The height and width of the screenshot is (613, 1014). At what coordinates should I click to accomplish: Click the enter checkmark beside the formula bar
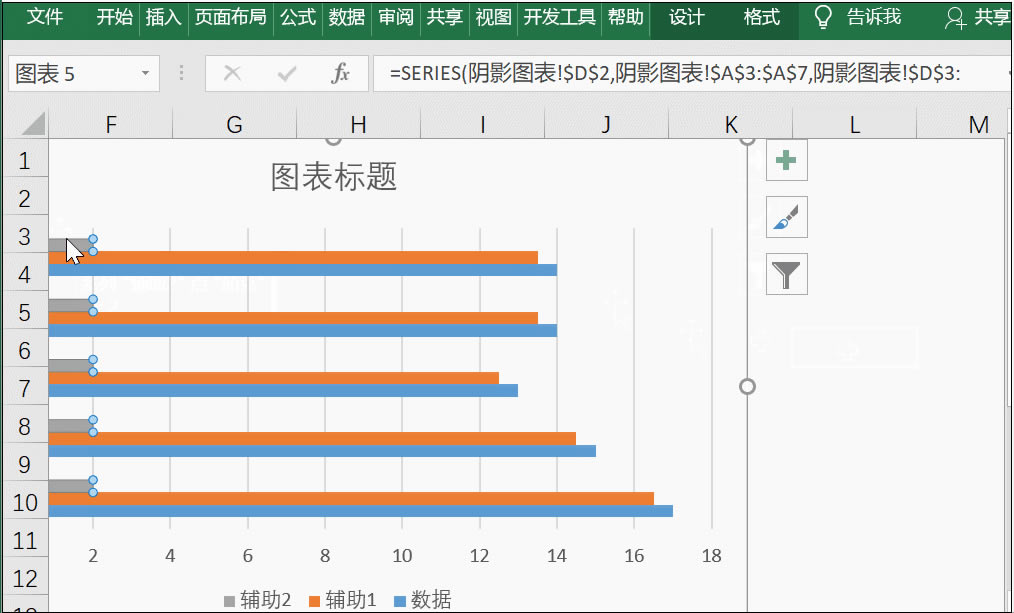coord(287,73)
